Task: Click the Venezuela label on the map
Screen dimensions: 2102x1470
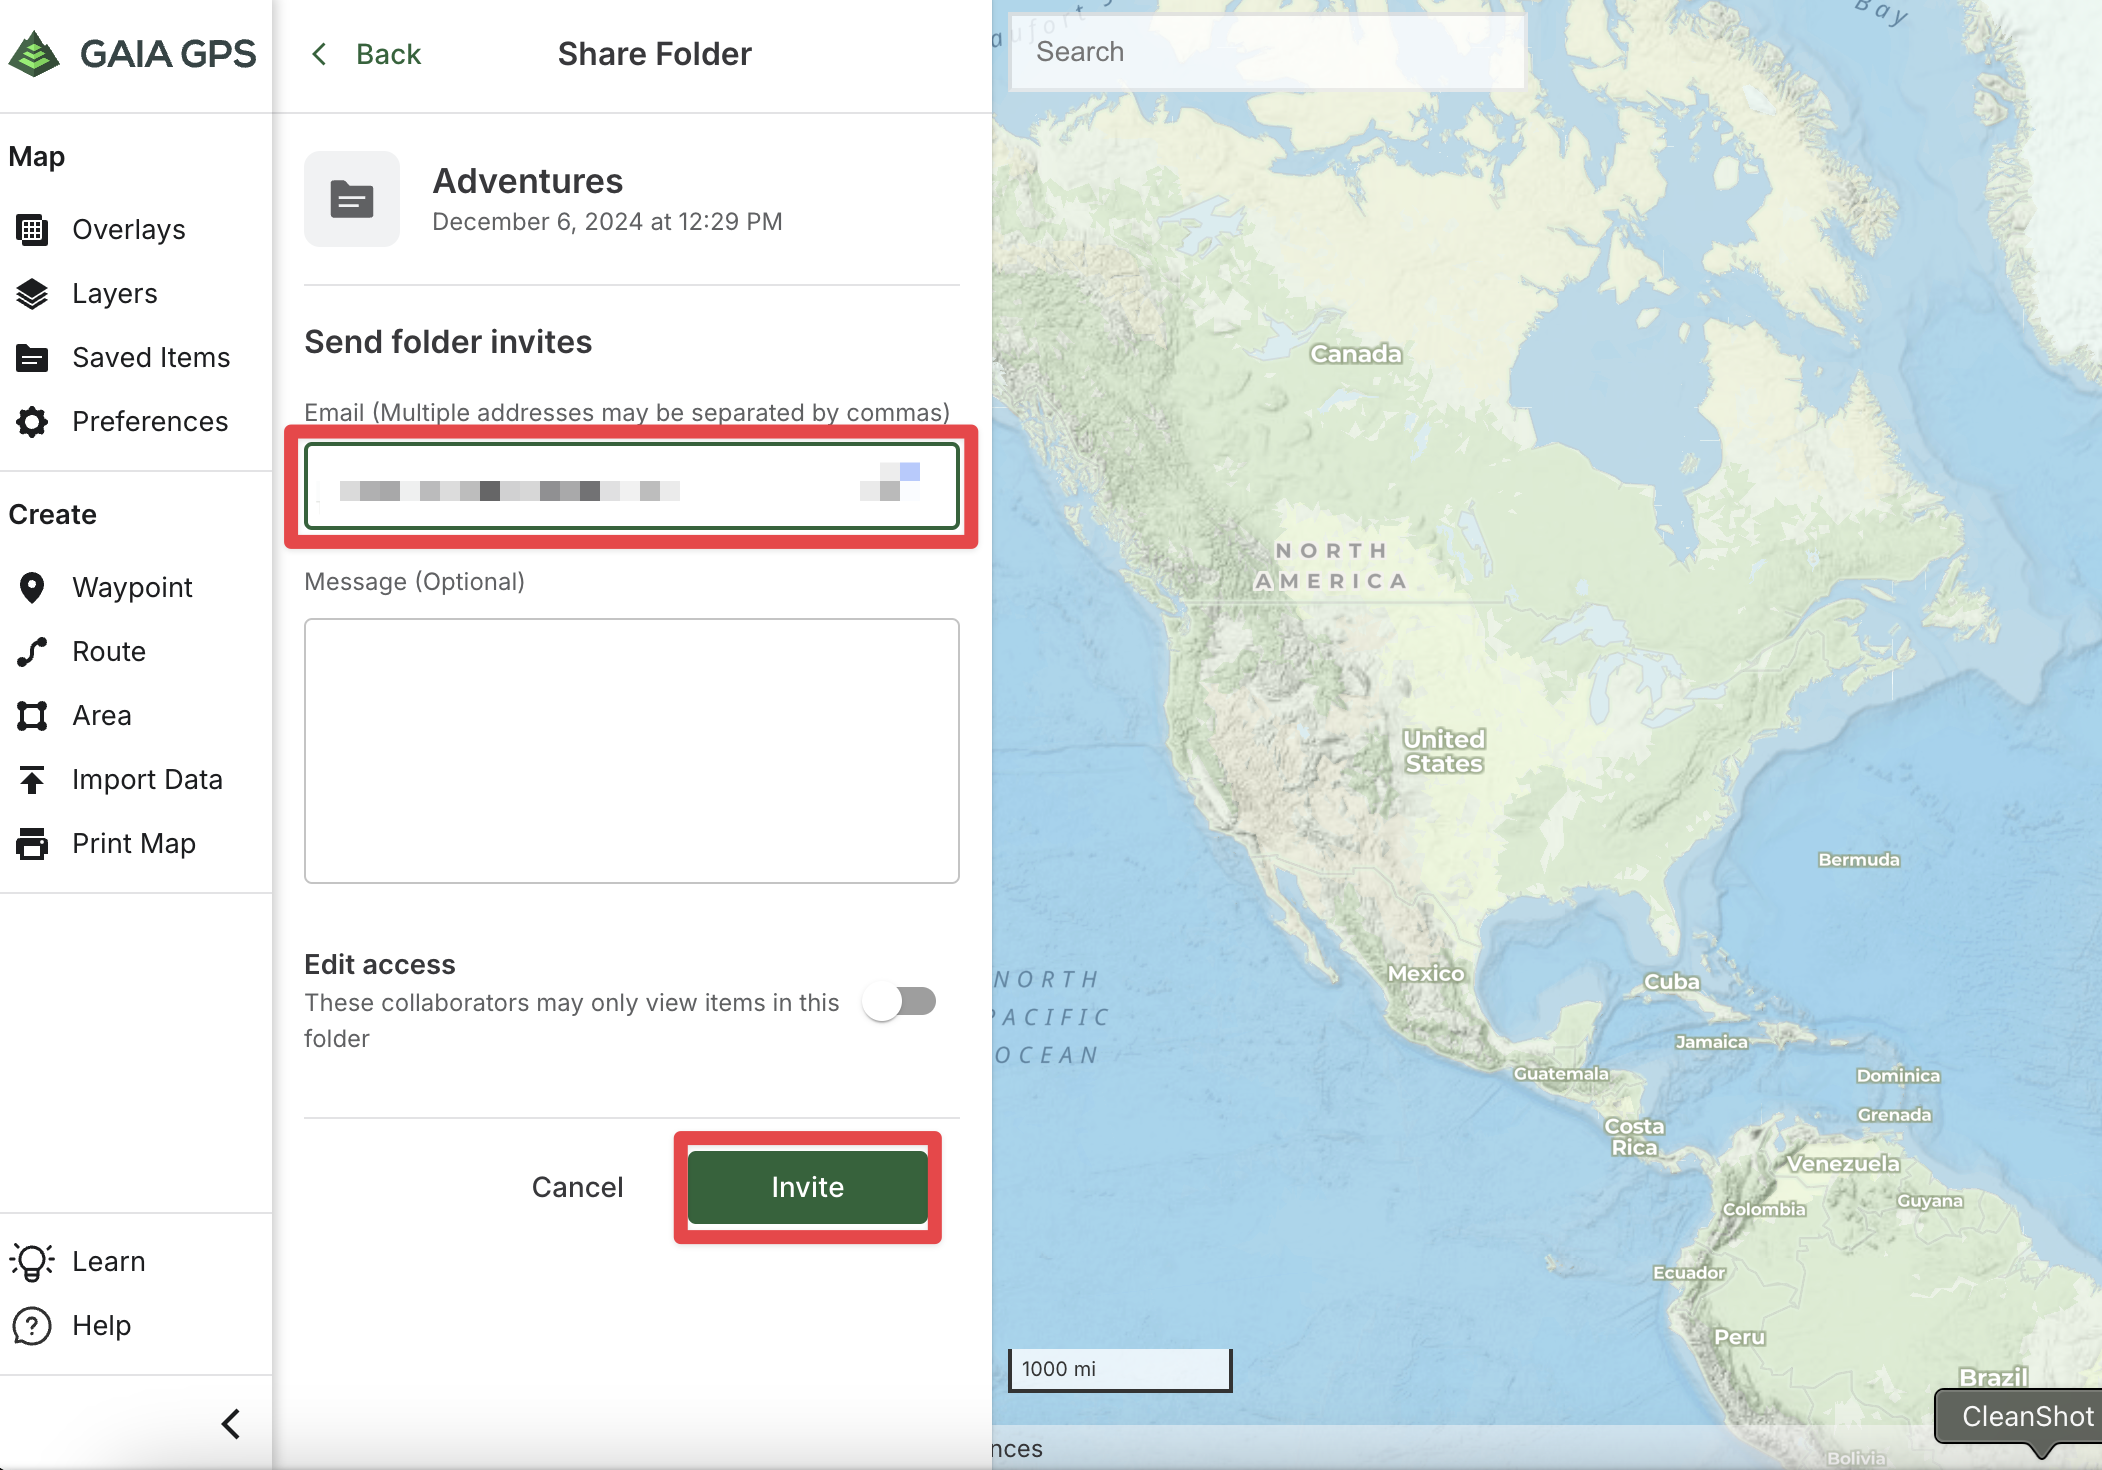Action: [1843, 1164]
